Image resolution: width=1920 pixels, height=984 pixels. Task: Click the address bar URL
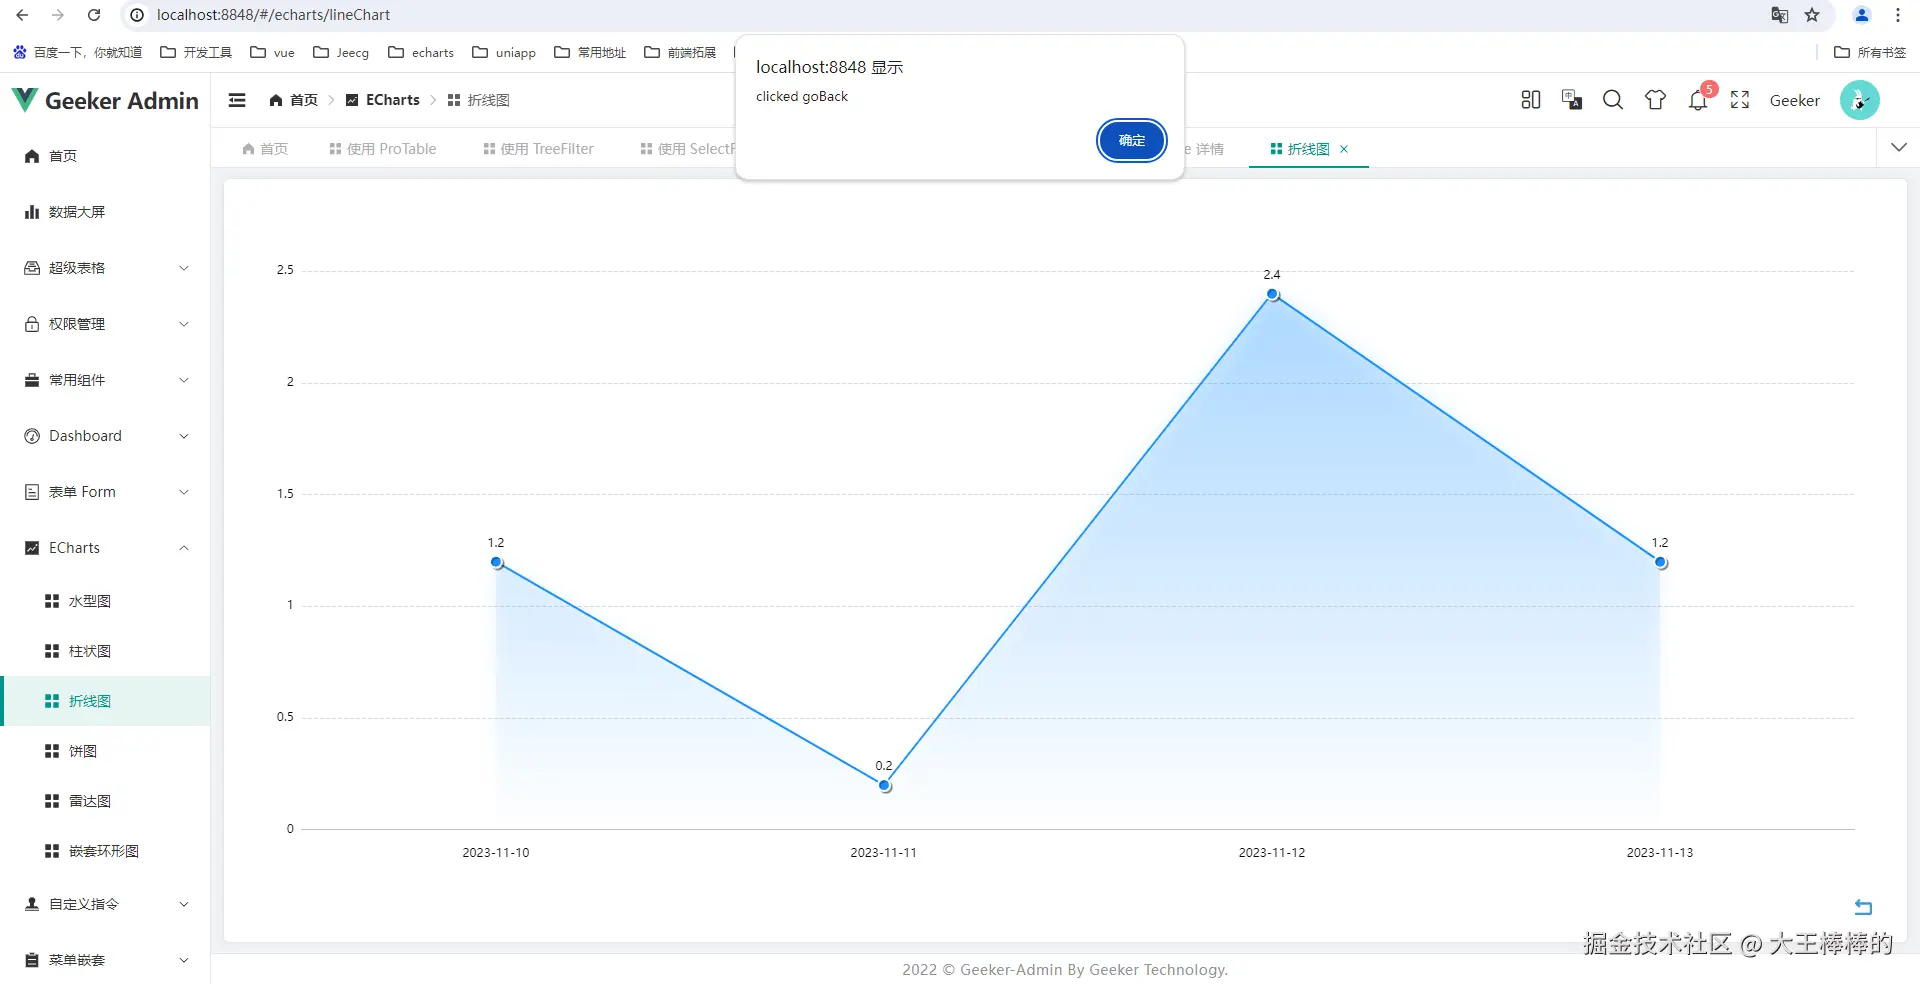[273, 15]
